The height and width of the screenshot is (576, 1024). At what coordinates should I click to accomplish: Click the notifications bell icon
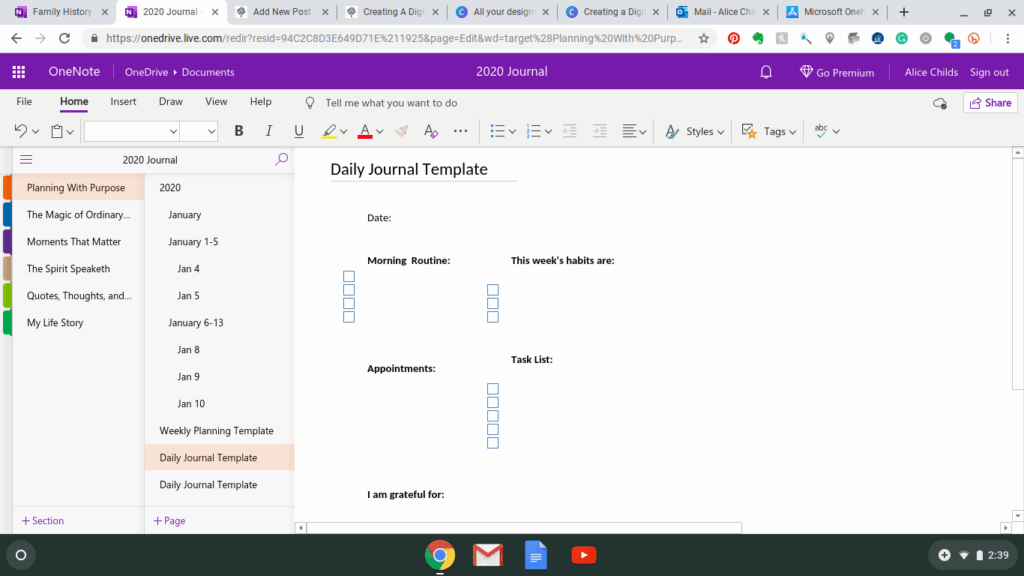[766, 72]
